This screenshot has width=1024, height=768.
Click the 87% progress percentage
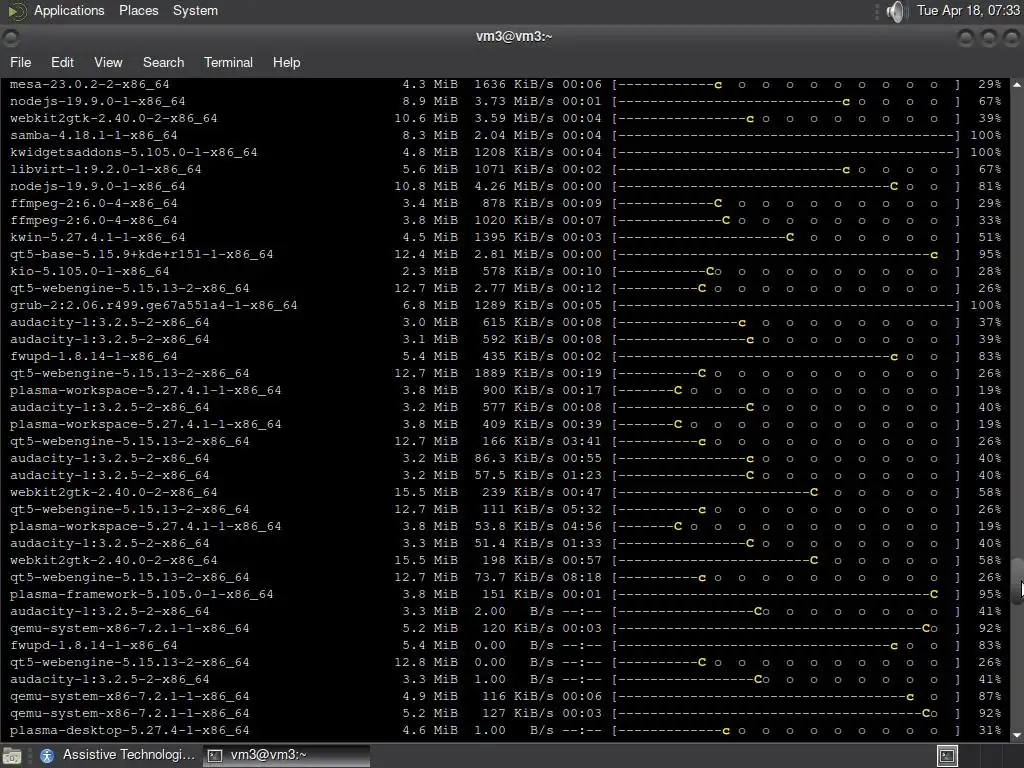[989, 696]
